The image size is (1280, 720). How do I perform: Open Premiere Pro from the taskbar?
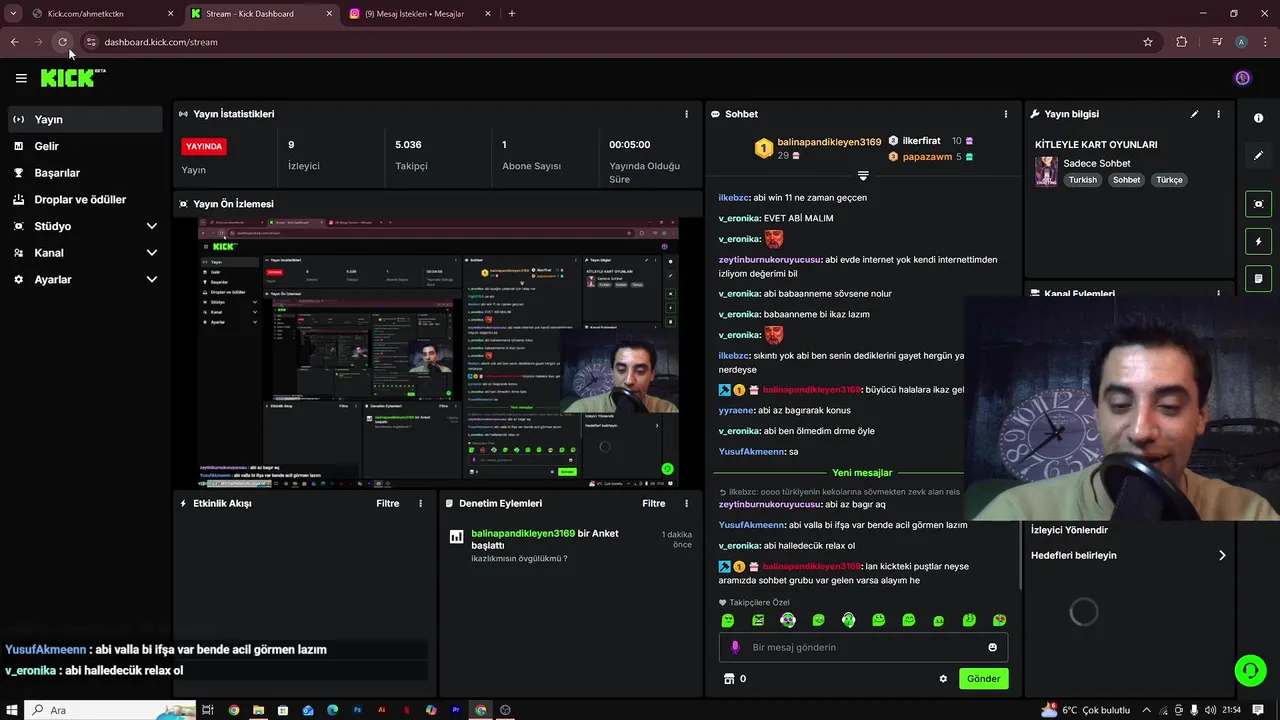pyautogui.click(x=456, y=710)
